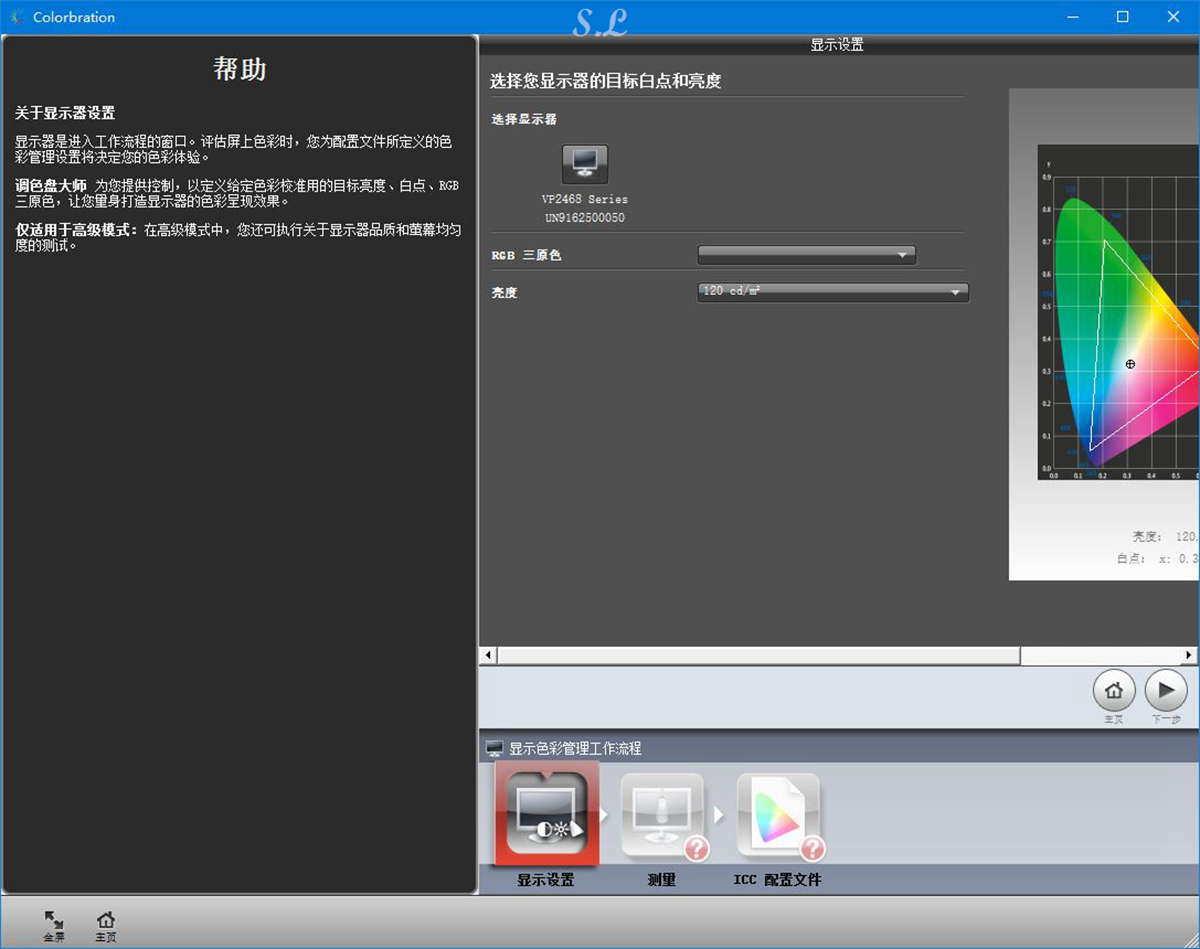This screenshot has height=949, width=1200.
Task: Select the 显示设置 tab at top
Action: [x=838, y=44]
